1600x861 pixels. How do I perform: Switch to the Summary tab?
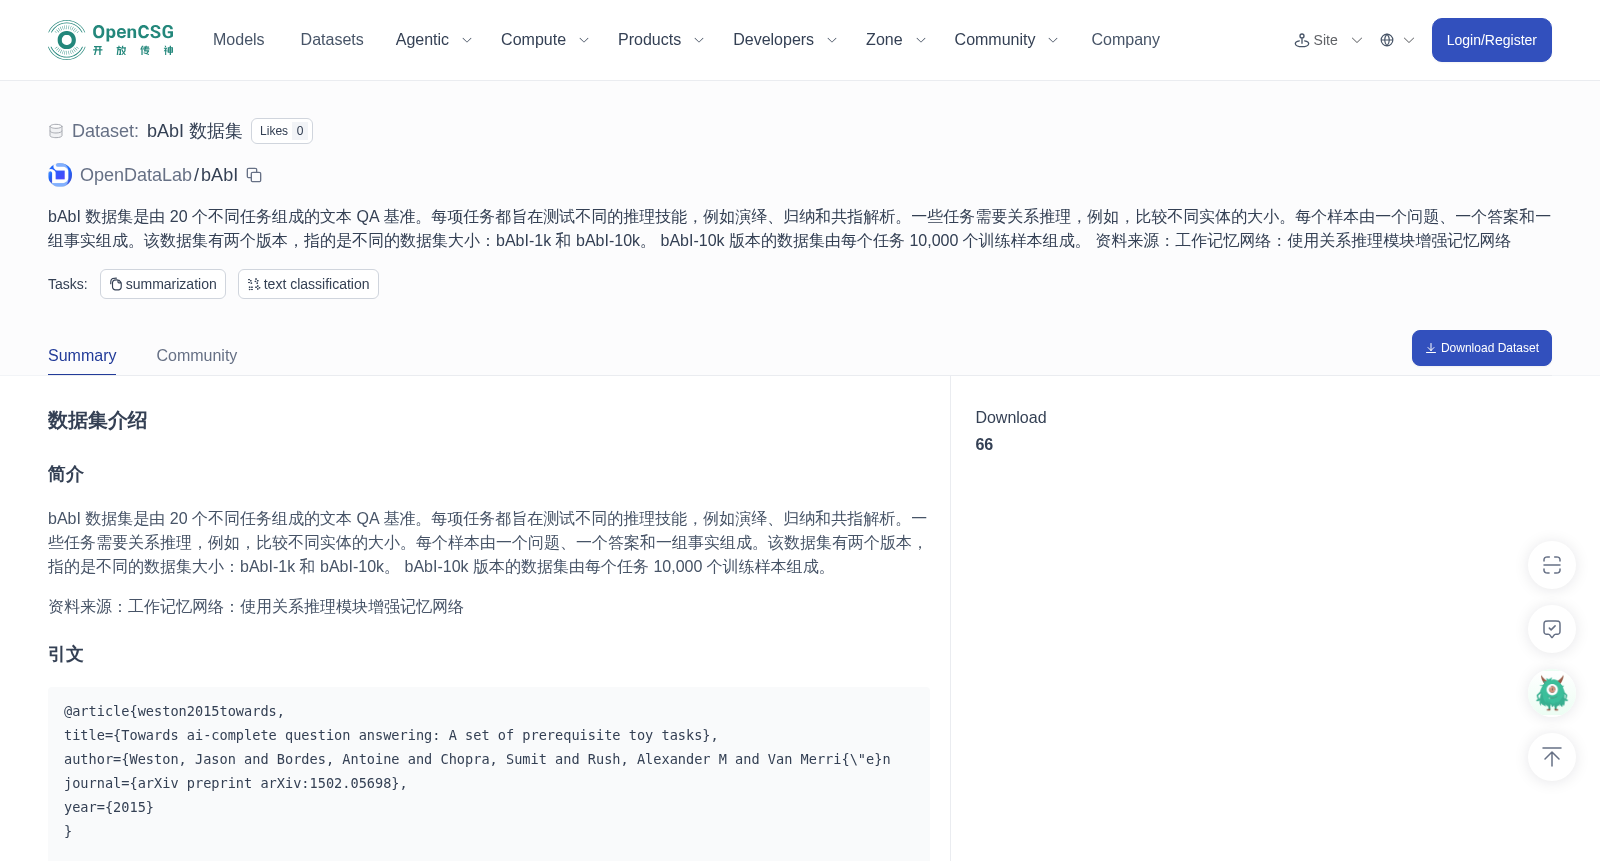click(x=82, y=356)
